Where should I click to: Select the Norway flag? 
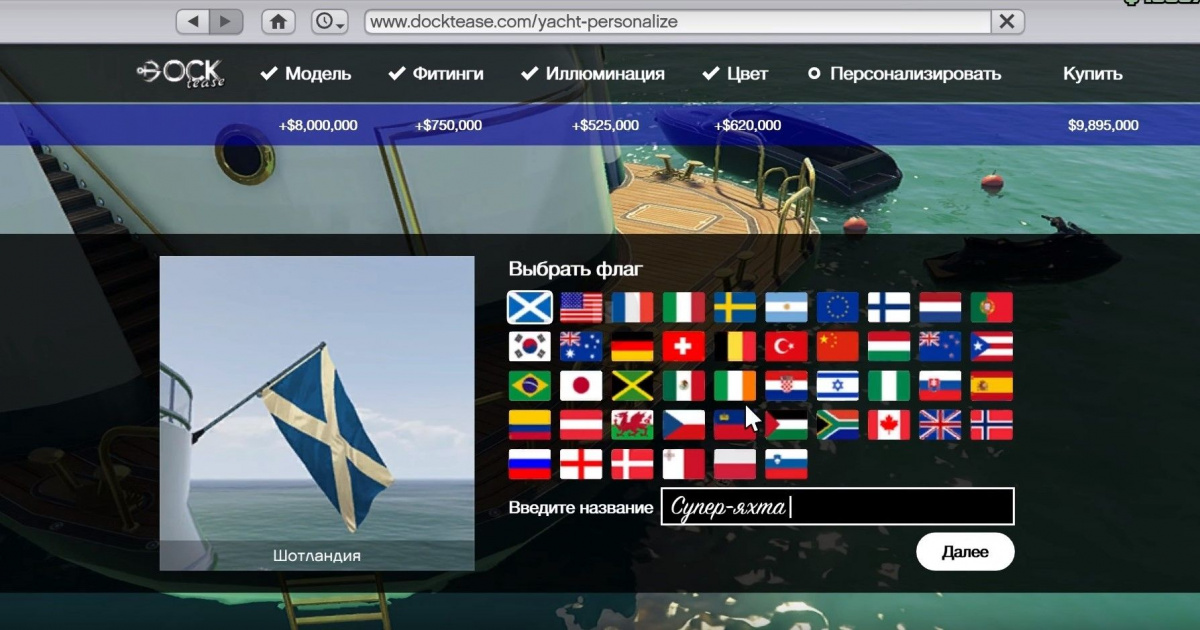click(x=992, y=425)
